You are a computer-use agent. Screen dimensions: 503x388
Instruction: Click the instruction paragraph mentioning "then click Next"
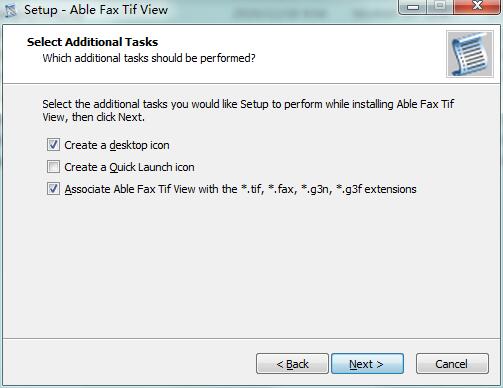pyautogui.click(x=248, y=111)
